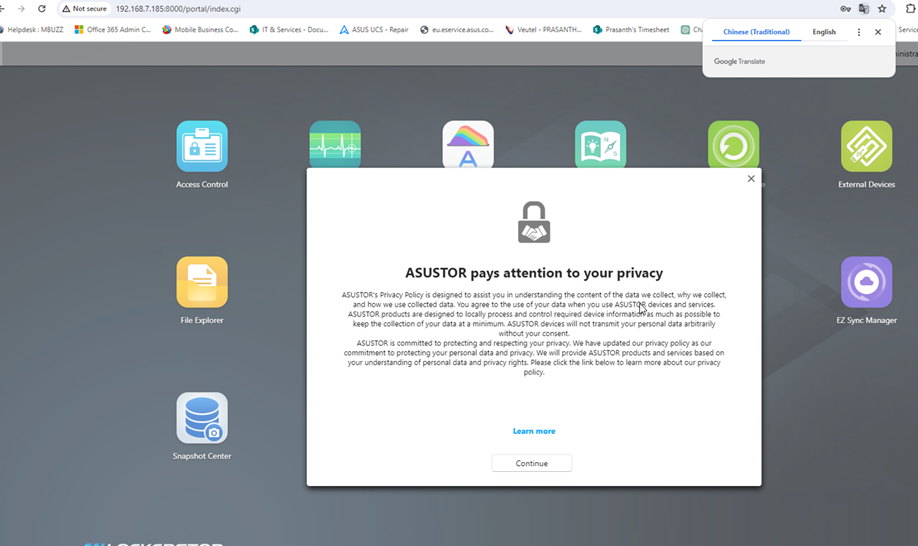The image size is (918, 546).
Task: Open the Access Control app
Action: pyautogui.click(x=202, y=146)
